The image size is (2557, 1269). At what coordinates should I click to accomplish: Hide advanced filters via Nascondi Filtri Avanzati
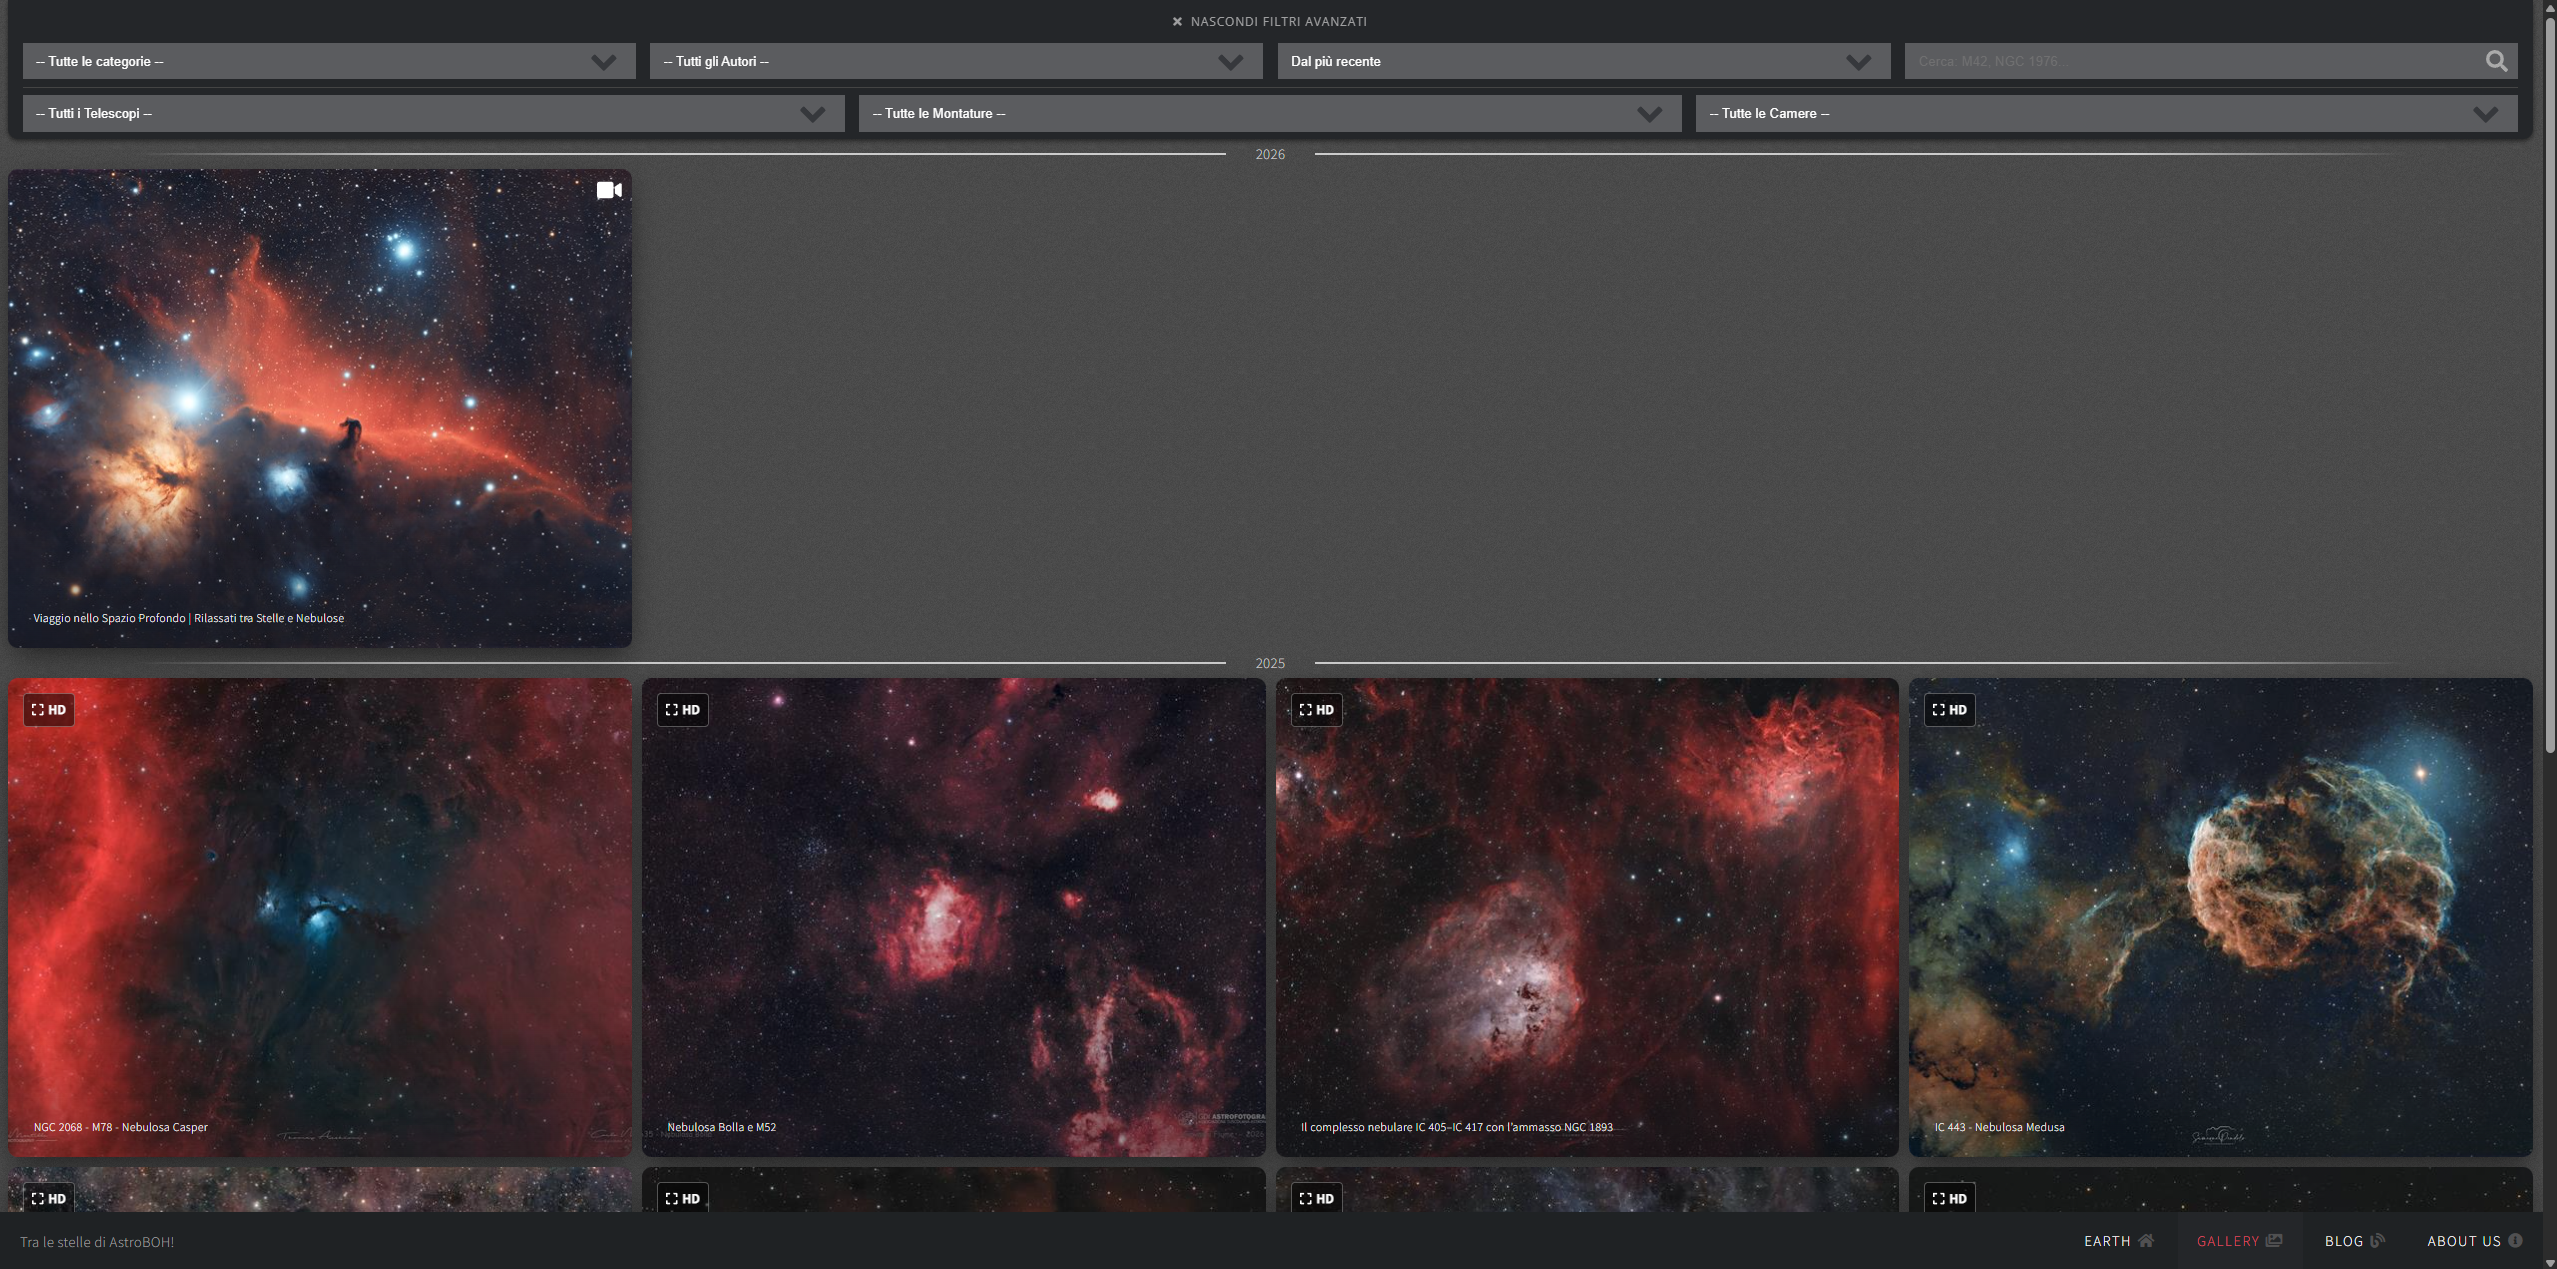[1278, 21]
